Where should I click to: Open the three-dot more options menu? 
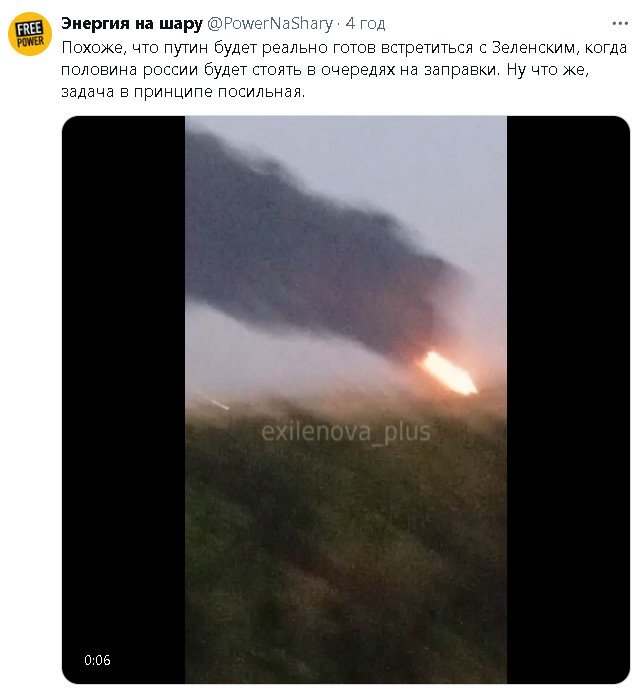click(x=620, y=24)
